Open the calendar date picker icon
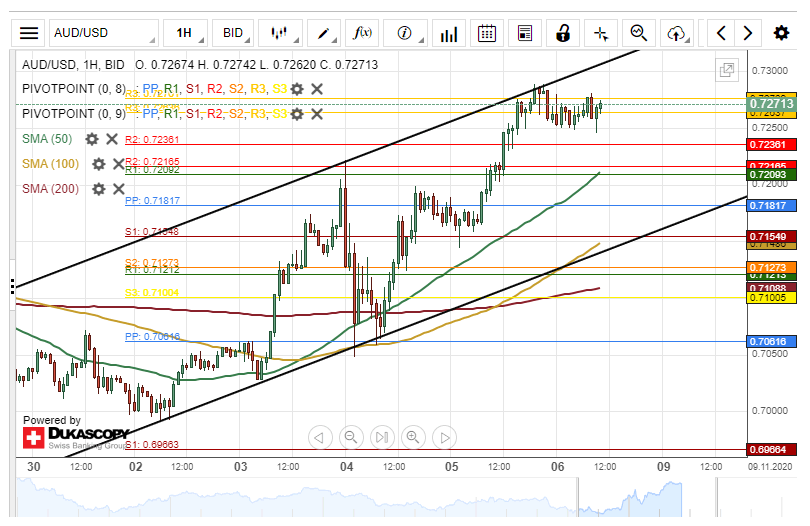This screenshot has width=810, height=526. 487,33
